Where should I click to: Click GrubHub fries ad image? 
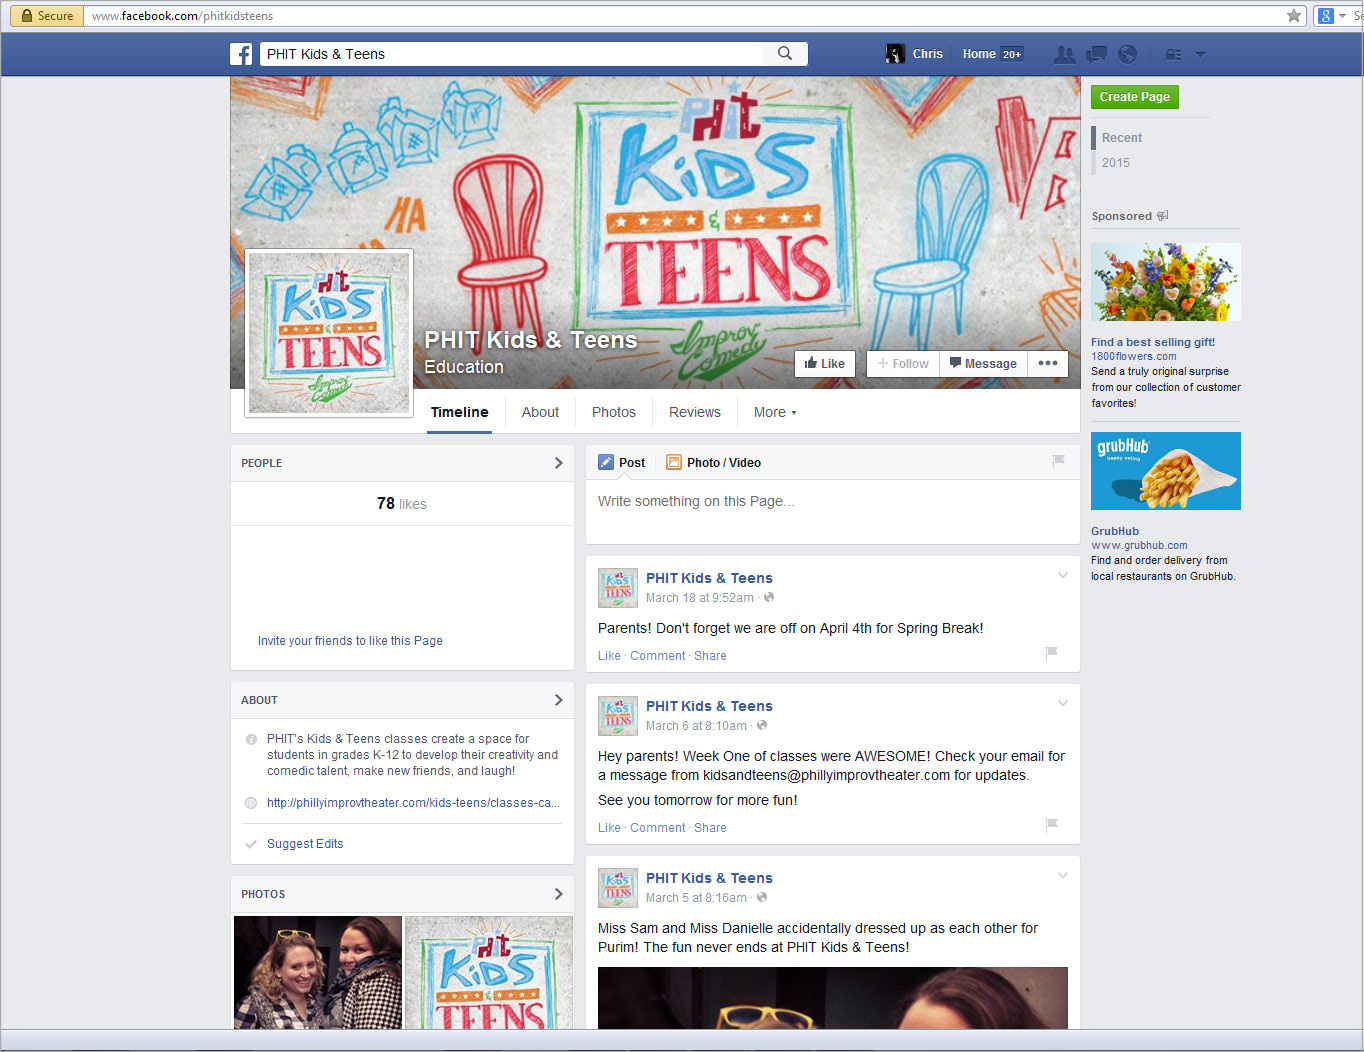[x=1166, y=471]
